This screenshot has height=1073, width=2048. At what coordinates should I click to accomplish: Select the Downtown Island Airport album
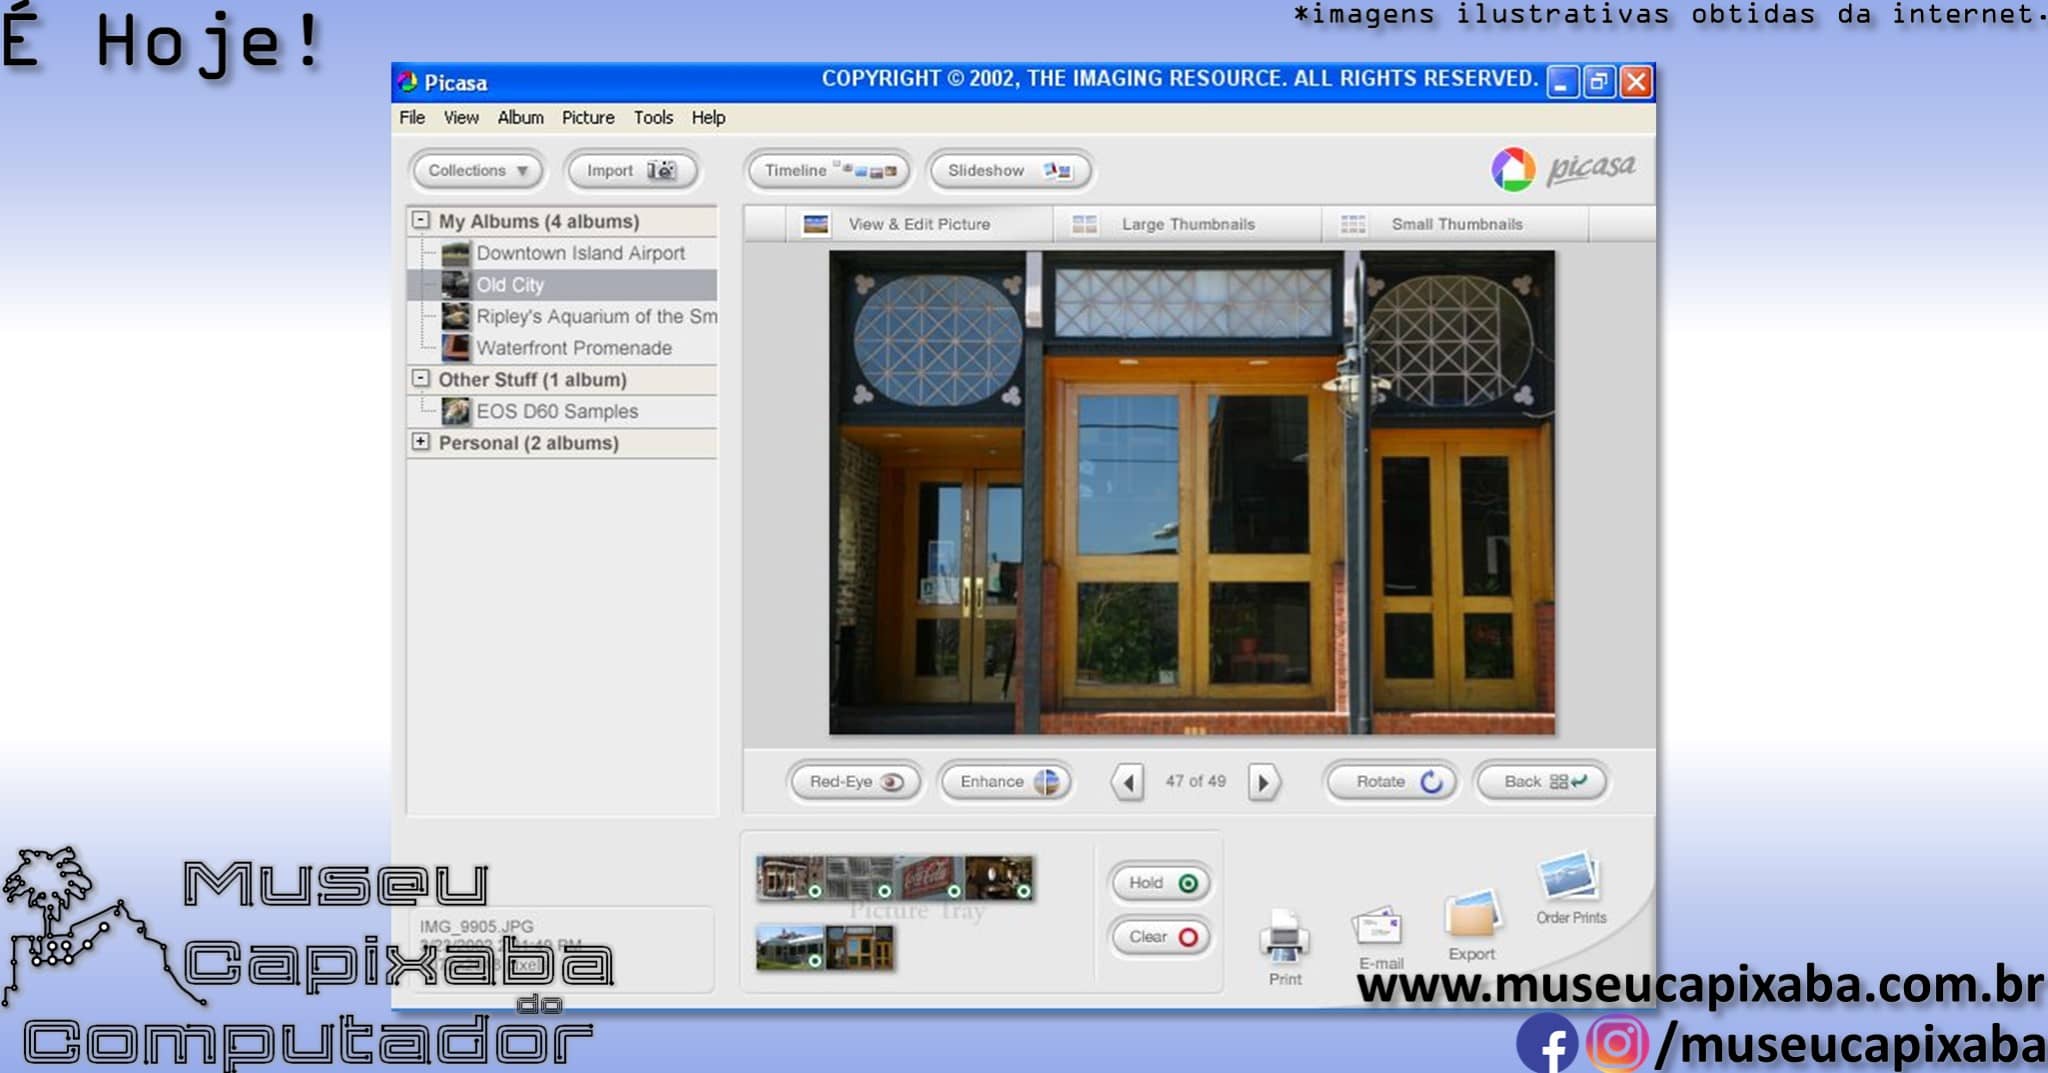[579, 253]
